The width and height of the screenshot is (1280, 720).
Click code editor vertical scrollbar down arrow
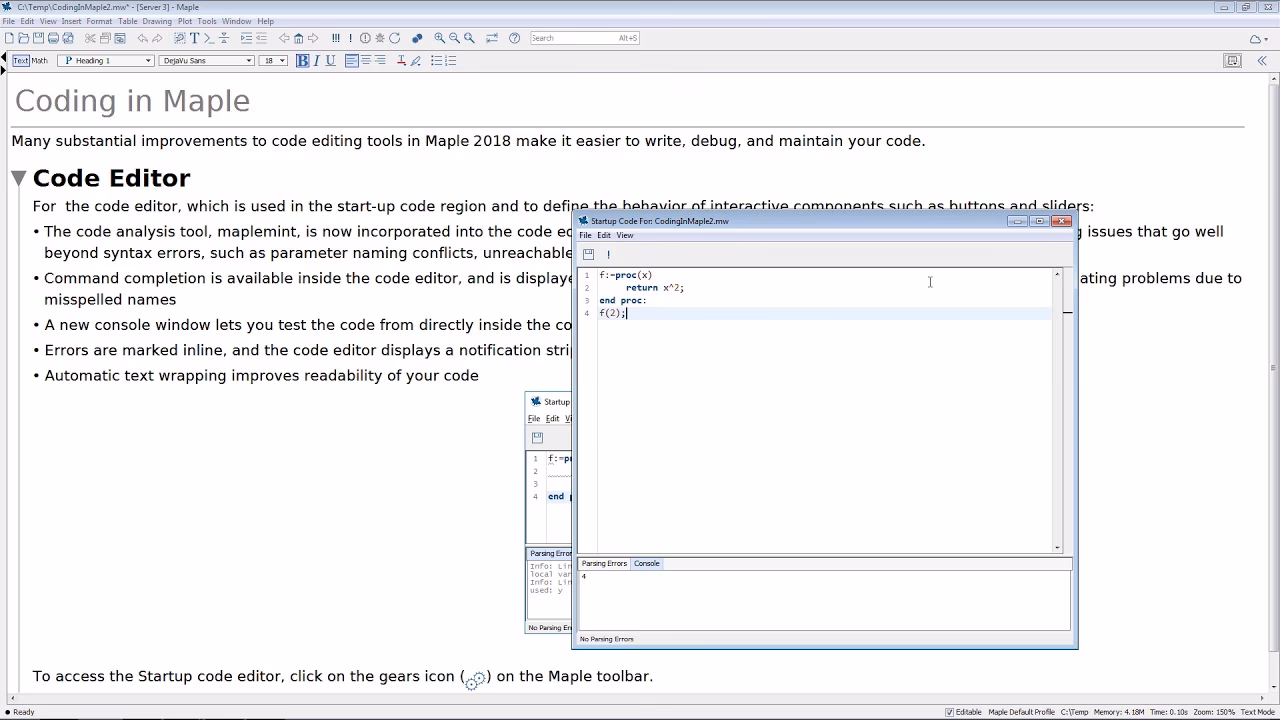[1057, 548]
